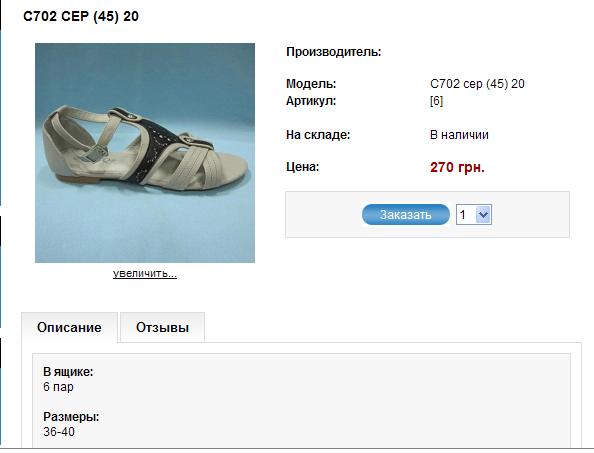Click the C702 СЕР (45) 20 heading
The image size is (594, 453).
81,16
